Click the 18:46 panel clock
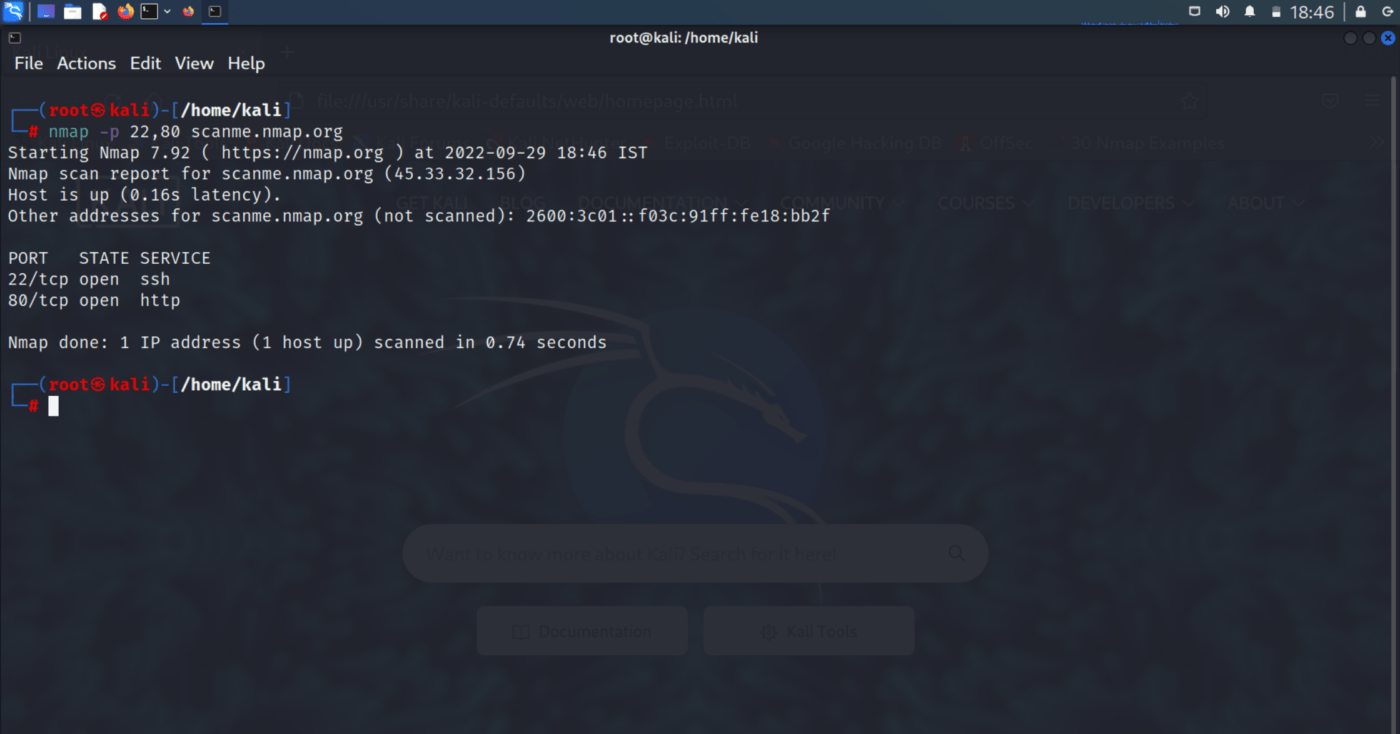 [1312, 12]
